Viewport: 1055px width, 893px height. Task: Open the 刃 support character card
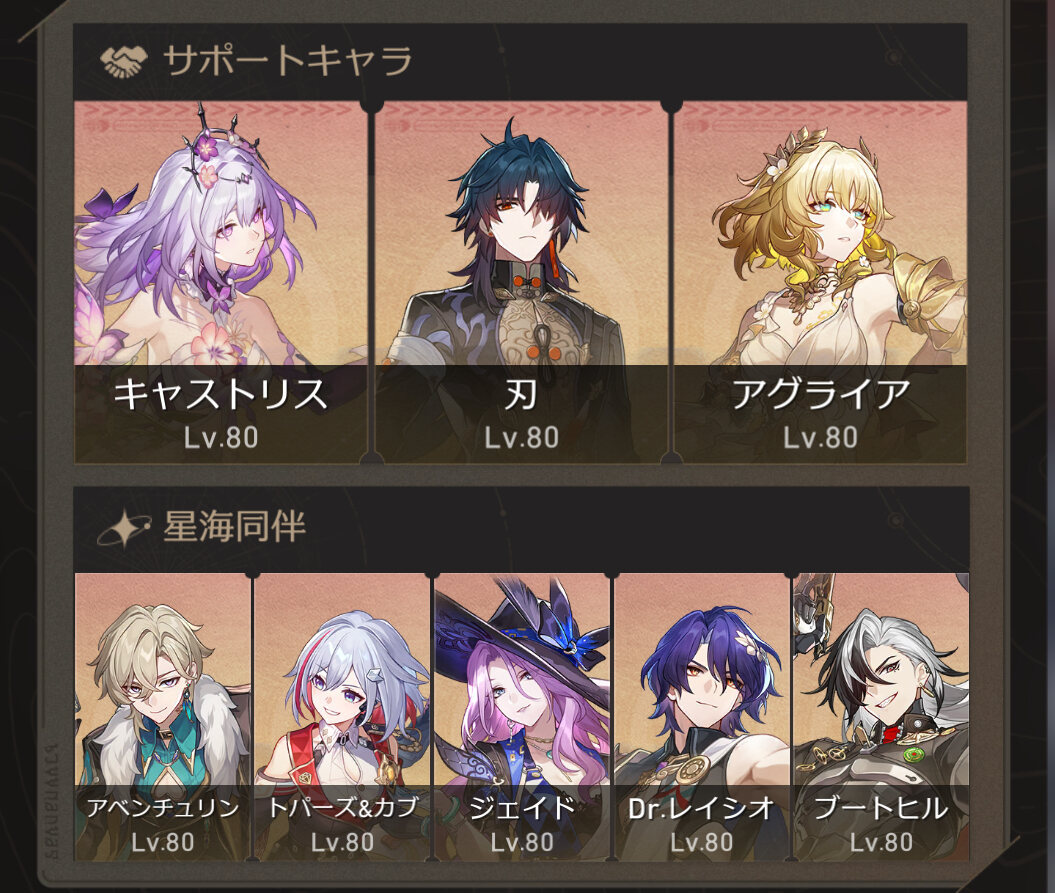(521, 283)
